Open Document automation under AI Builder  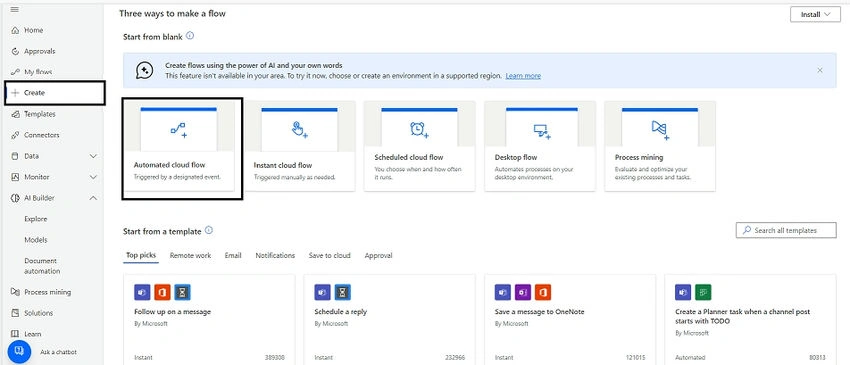coord(42,266)
